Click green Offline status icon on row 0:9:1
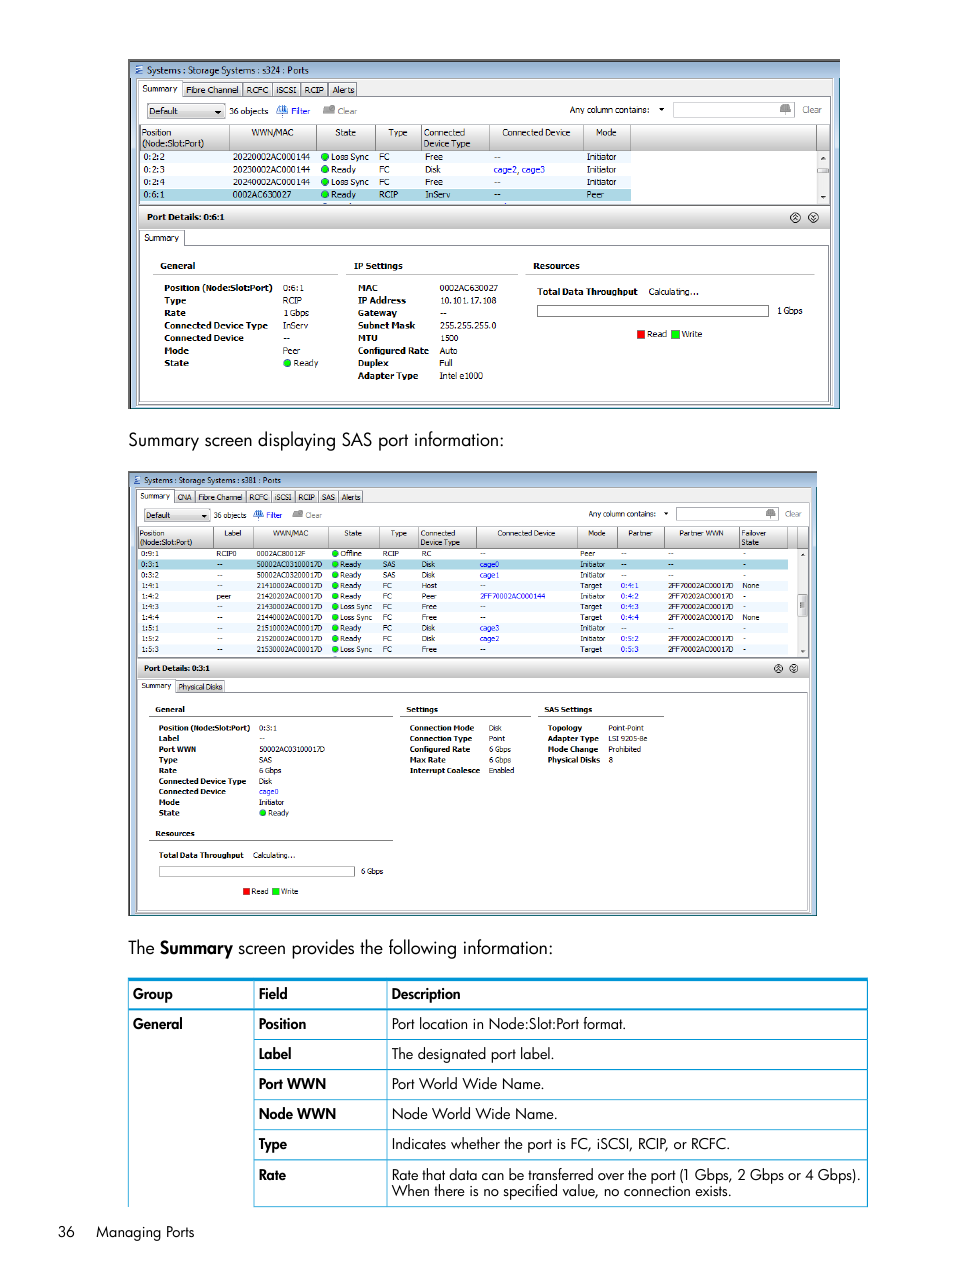The height and width of the screenshot is (1271, 954). [335, 553]
